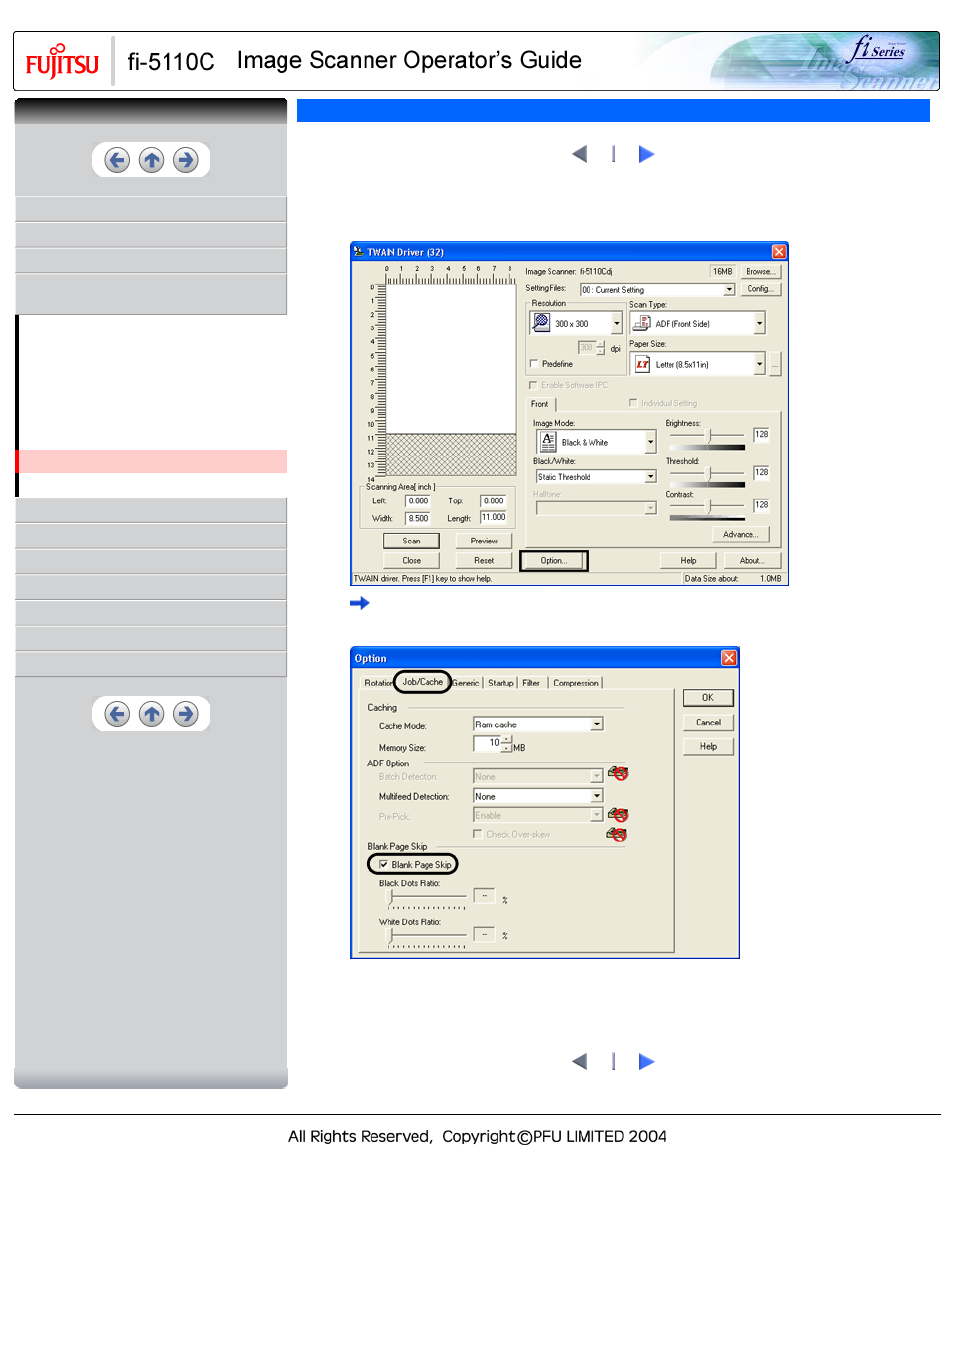
Task: Go to next page via triangle below Option dialog
Action: (647, 1062)
